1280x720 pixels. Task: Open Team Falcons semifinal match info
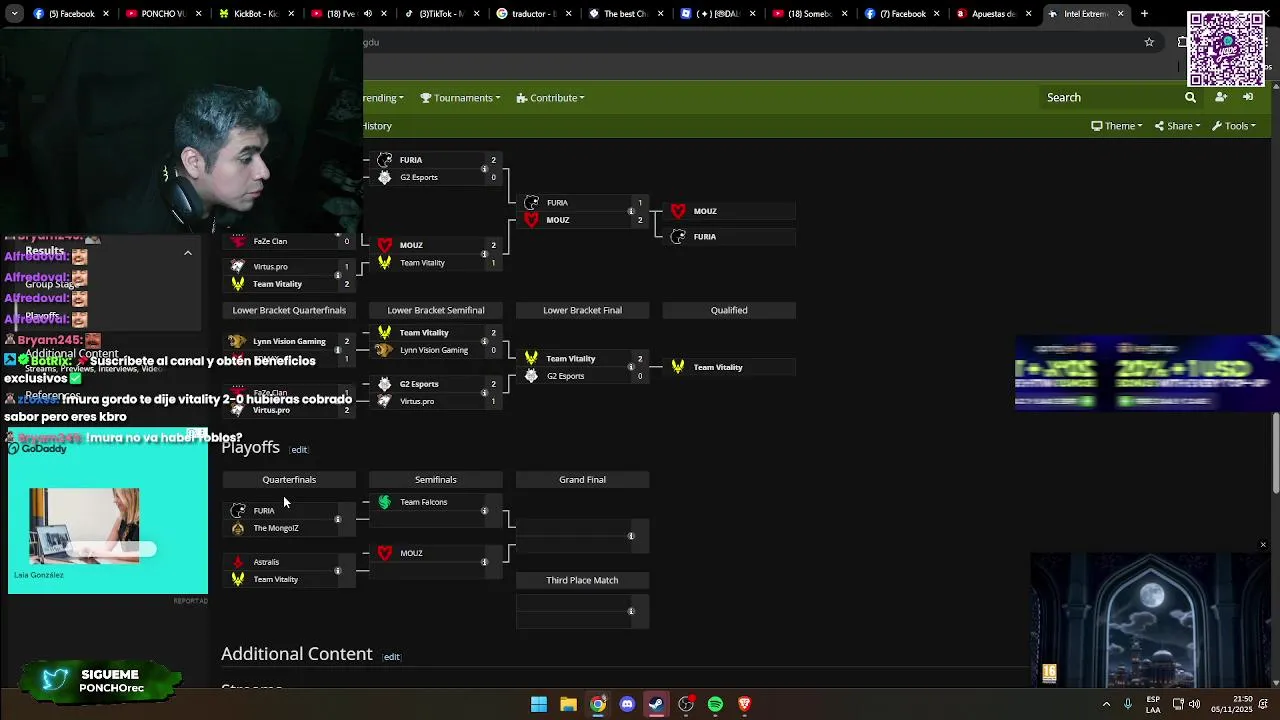coord(484,511)
